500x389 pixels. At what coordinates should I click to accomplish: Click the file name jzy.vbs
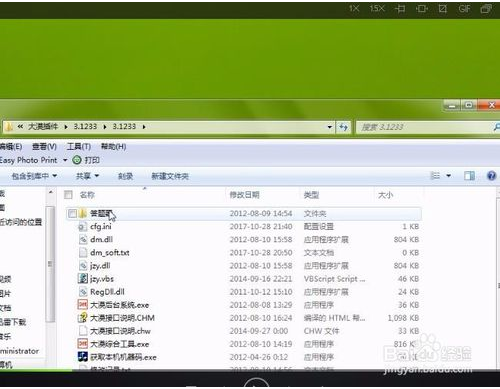coord(102,279)
